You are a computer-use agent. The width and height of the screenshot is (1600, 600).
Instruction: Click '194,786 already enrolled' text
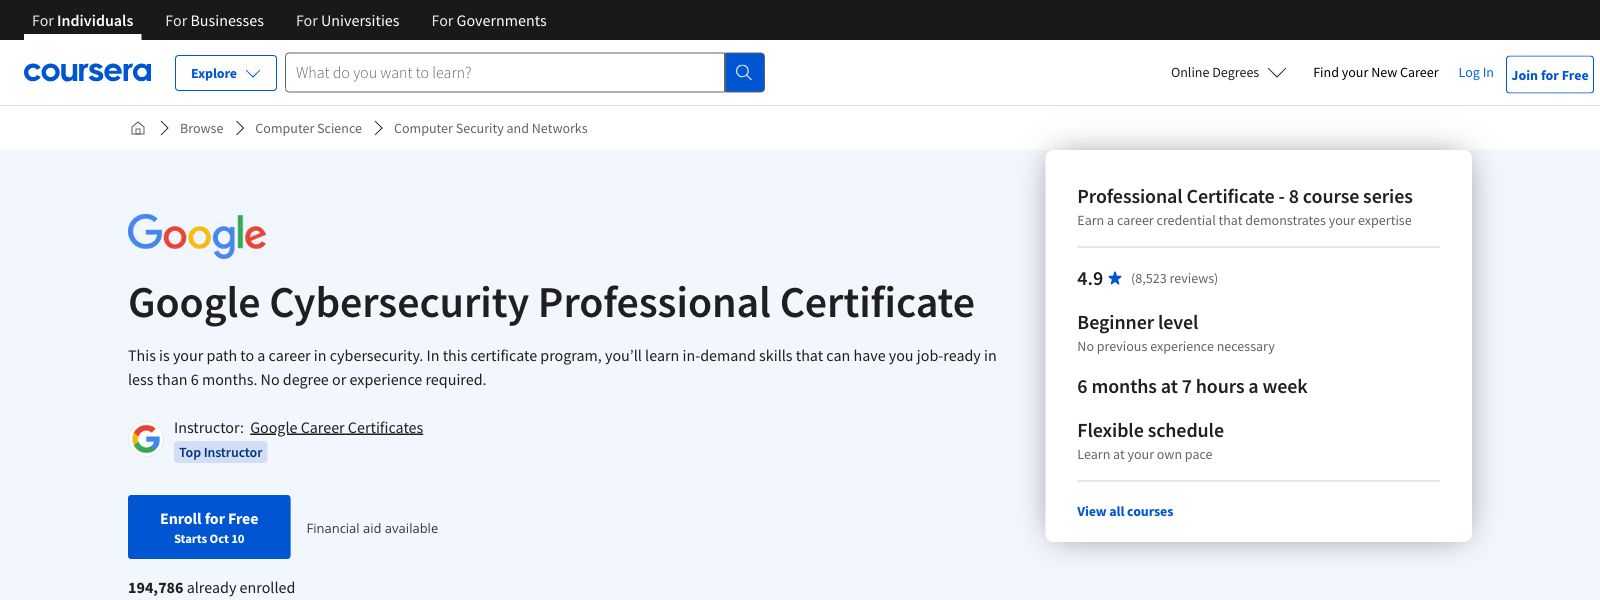click(x=211, y=587)
